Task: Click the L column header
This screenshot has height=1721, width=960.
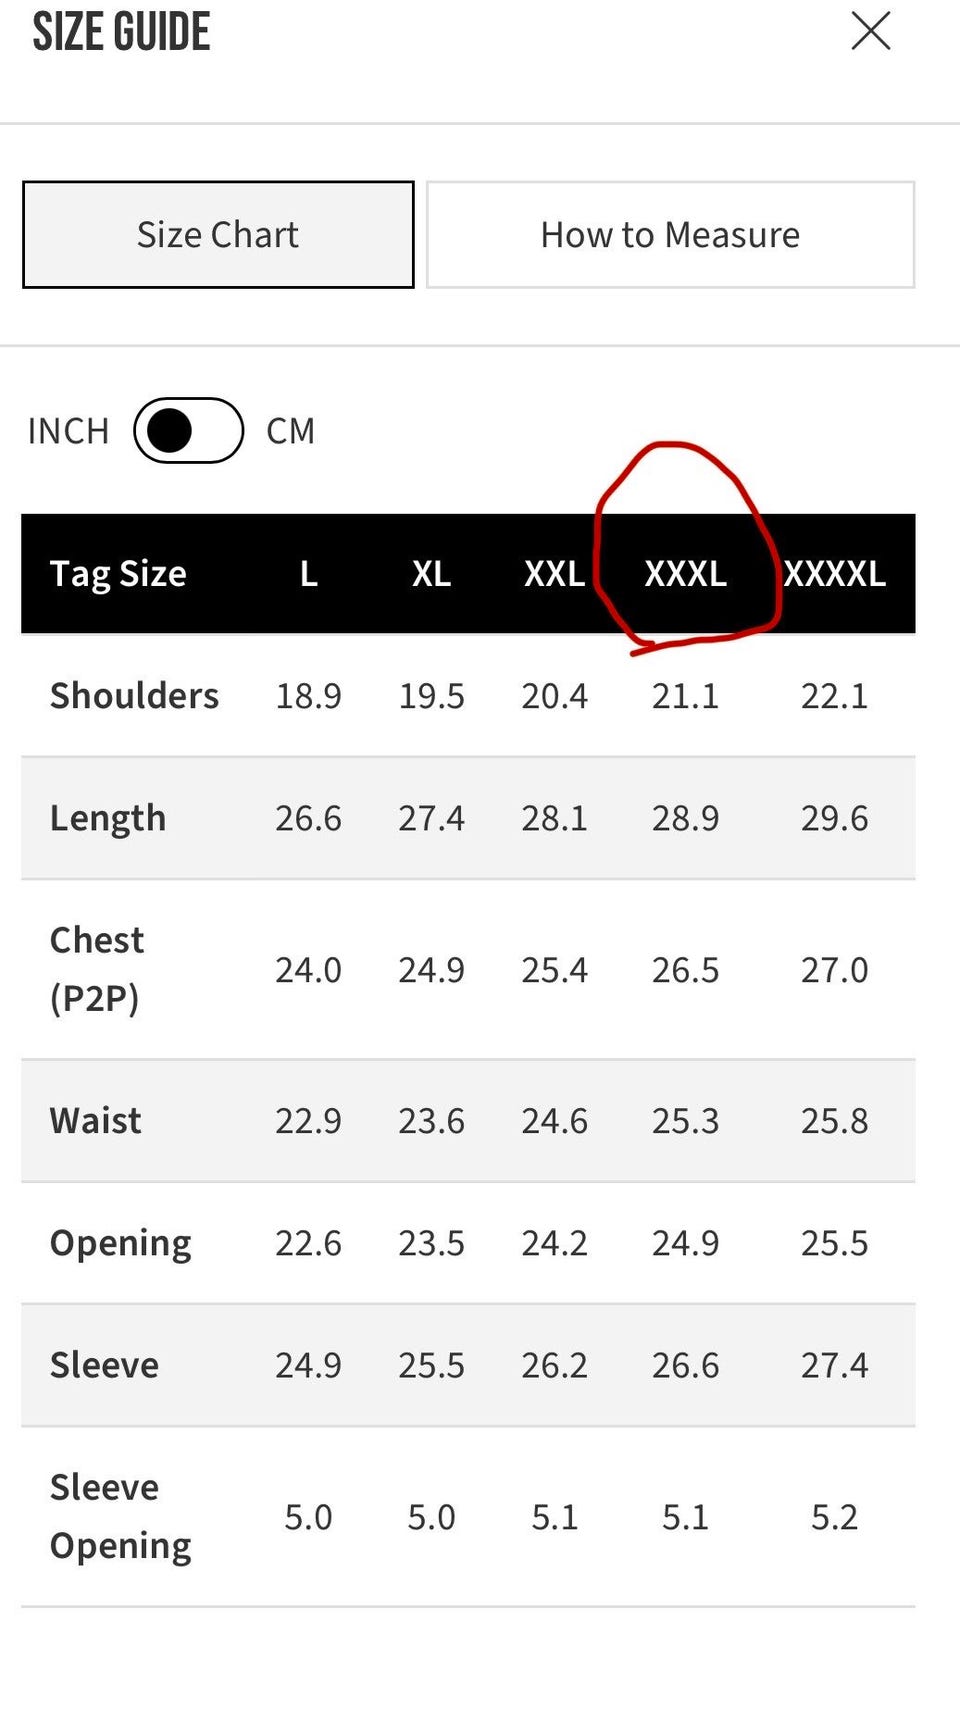Action: [x=309, y=574]
